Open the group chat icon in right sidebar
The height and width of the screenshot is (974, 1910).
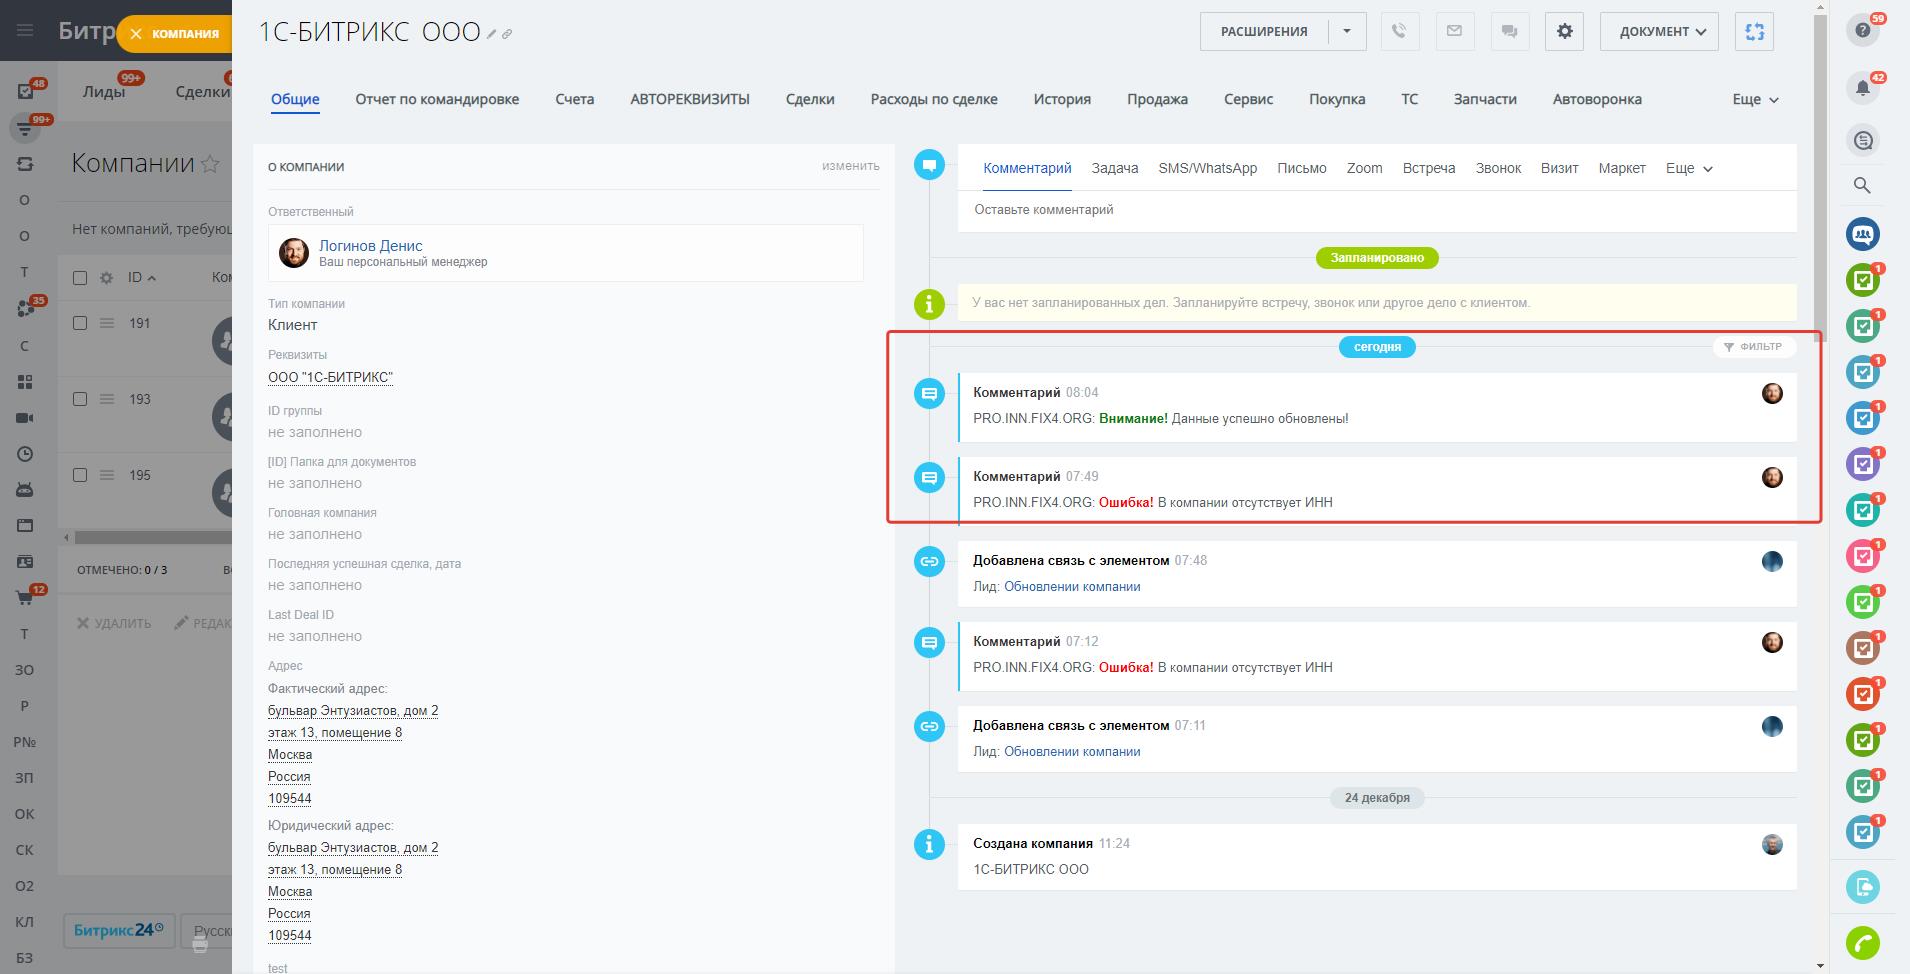click(1863, 234)
